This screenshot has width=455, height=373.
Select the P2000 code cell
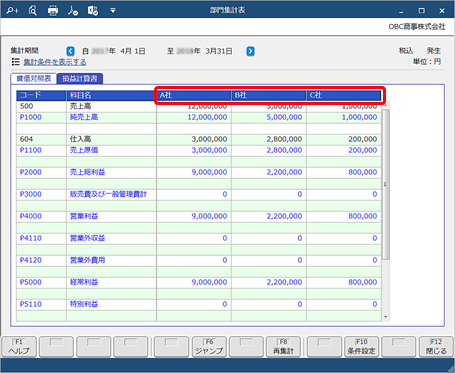click(41, 172)
